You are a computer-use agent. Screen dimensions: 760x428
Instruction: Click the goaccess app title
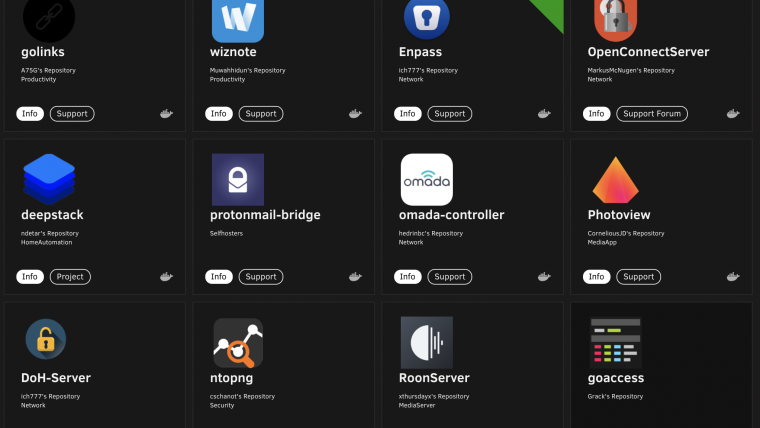click(x=616, y=379)
